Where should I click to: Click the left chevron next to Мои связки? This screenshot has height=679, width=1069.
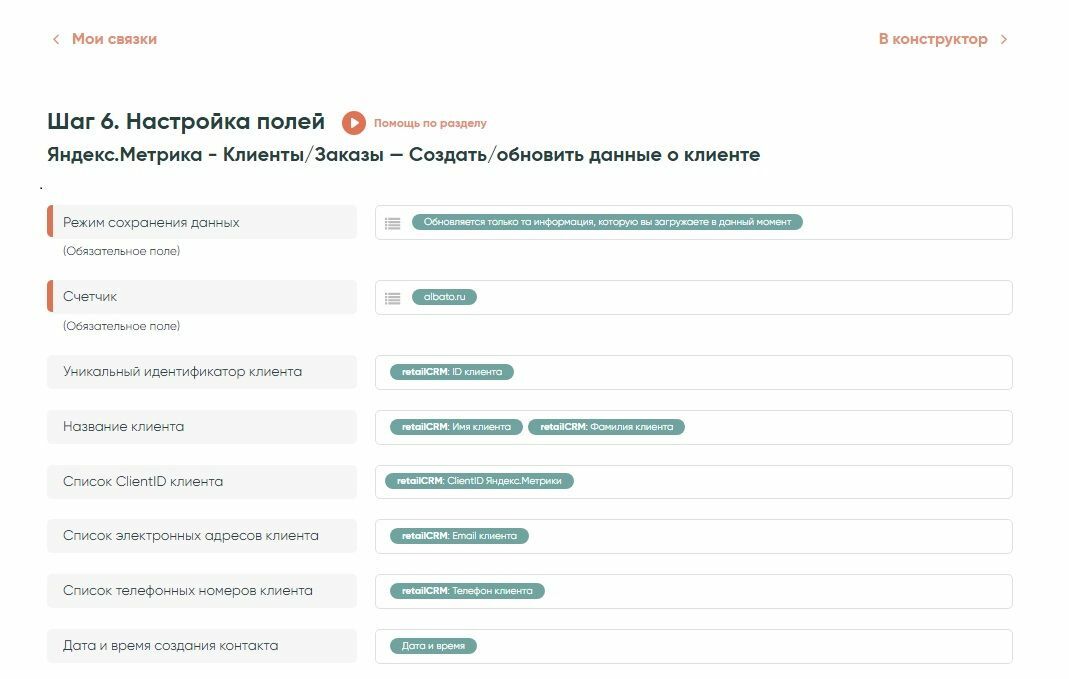point(56,40)
